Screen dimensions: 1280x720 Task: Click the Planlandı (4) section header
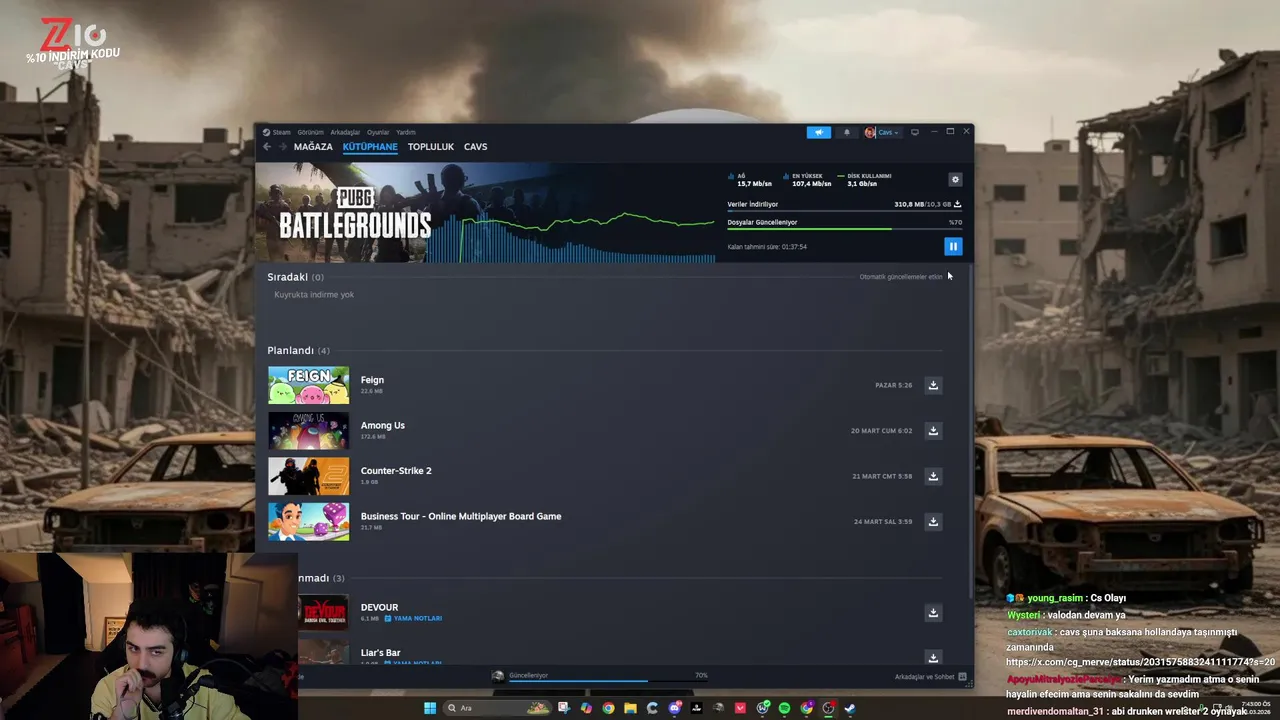pos(298,351)
